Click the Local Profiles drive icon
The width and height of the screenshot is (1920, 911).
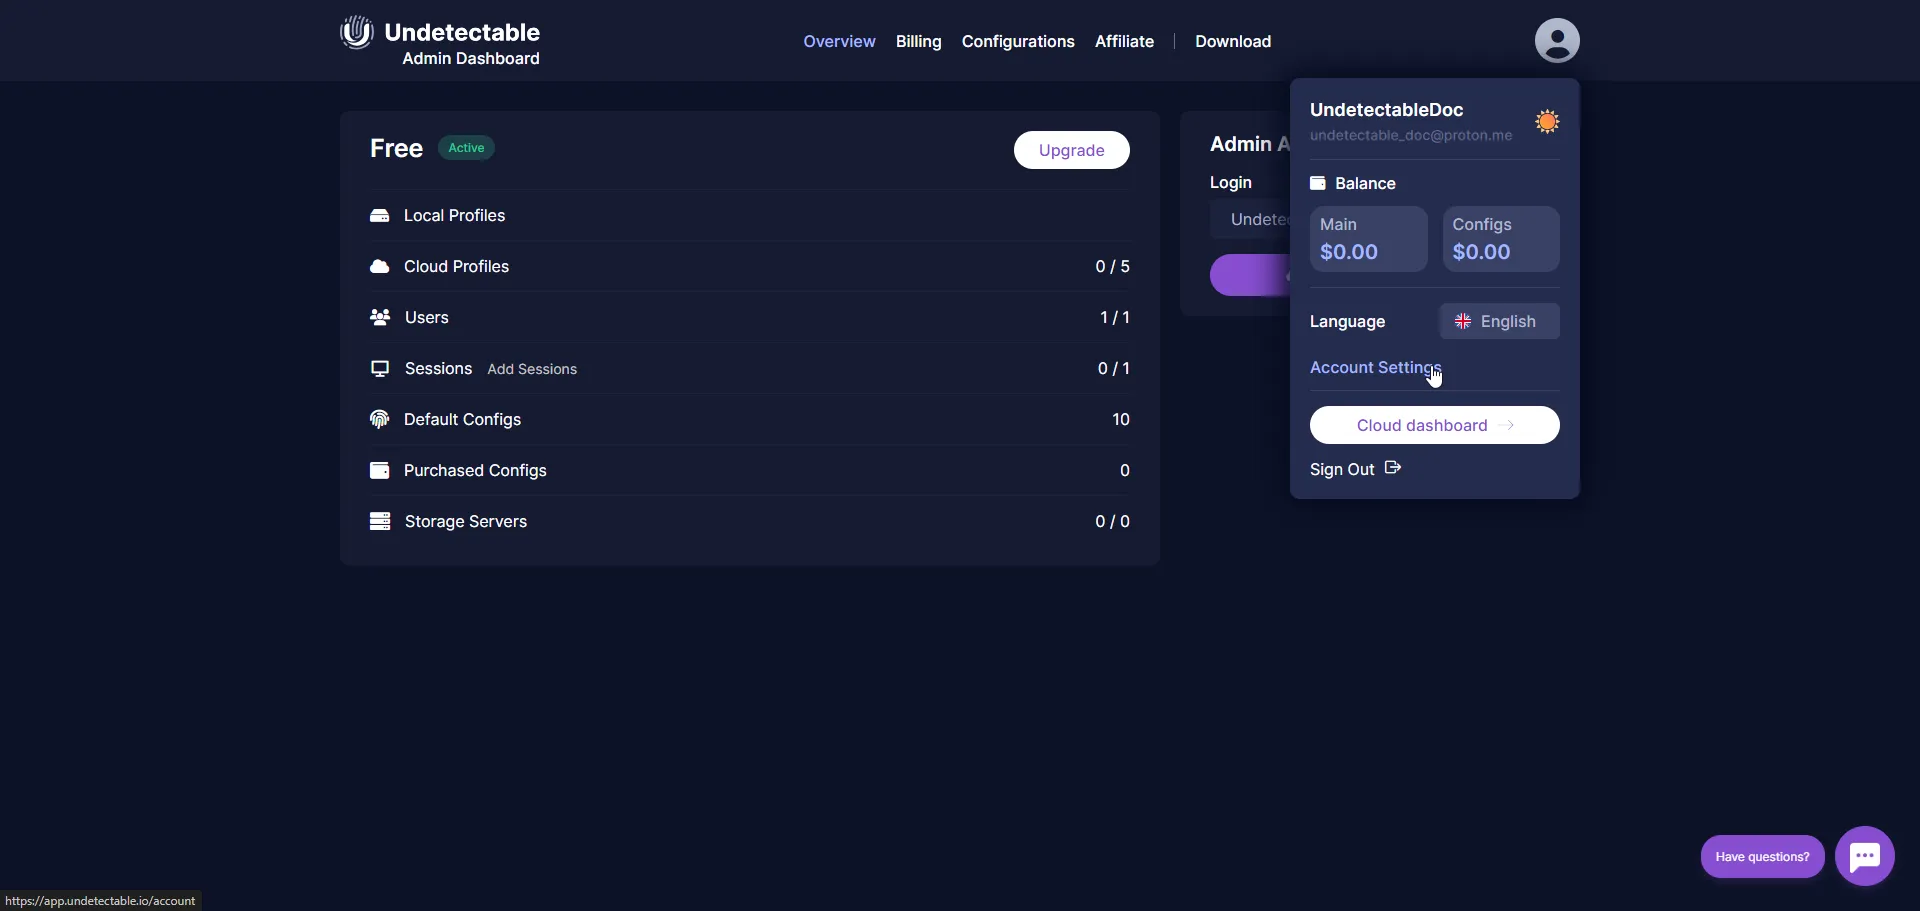pyautogui.click(x=379, y=215)
